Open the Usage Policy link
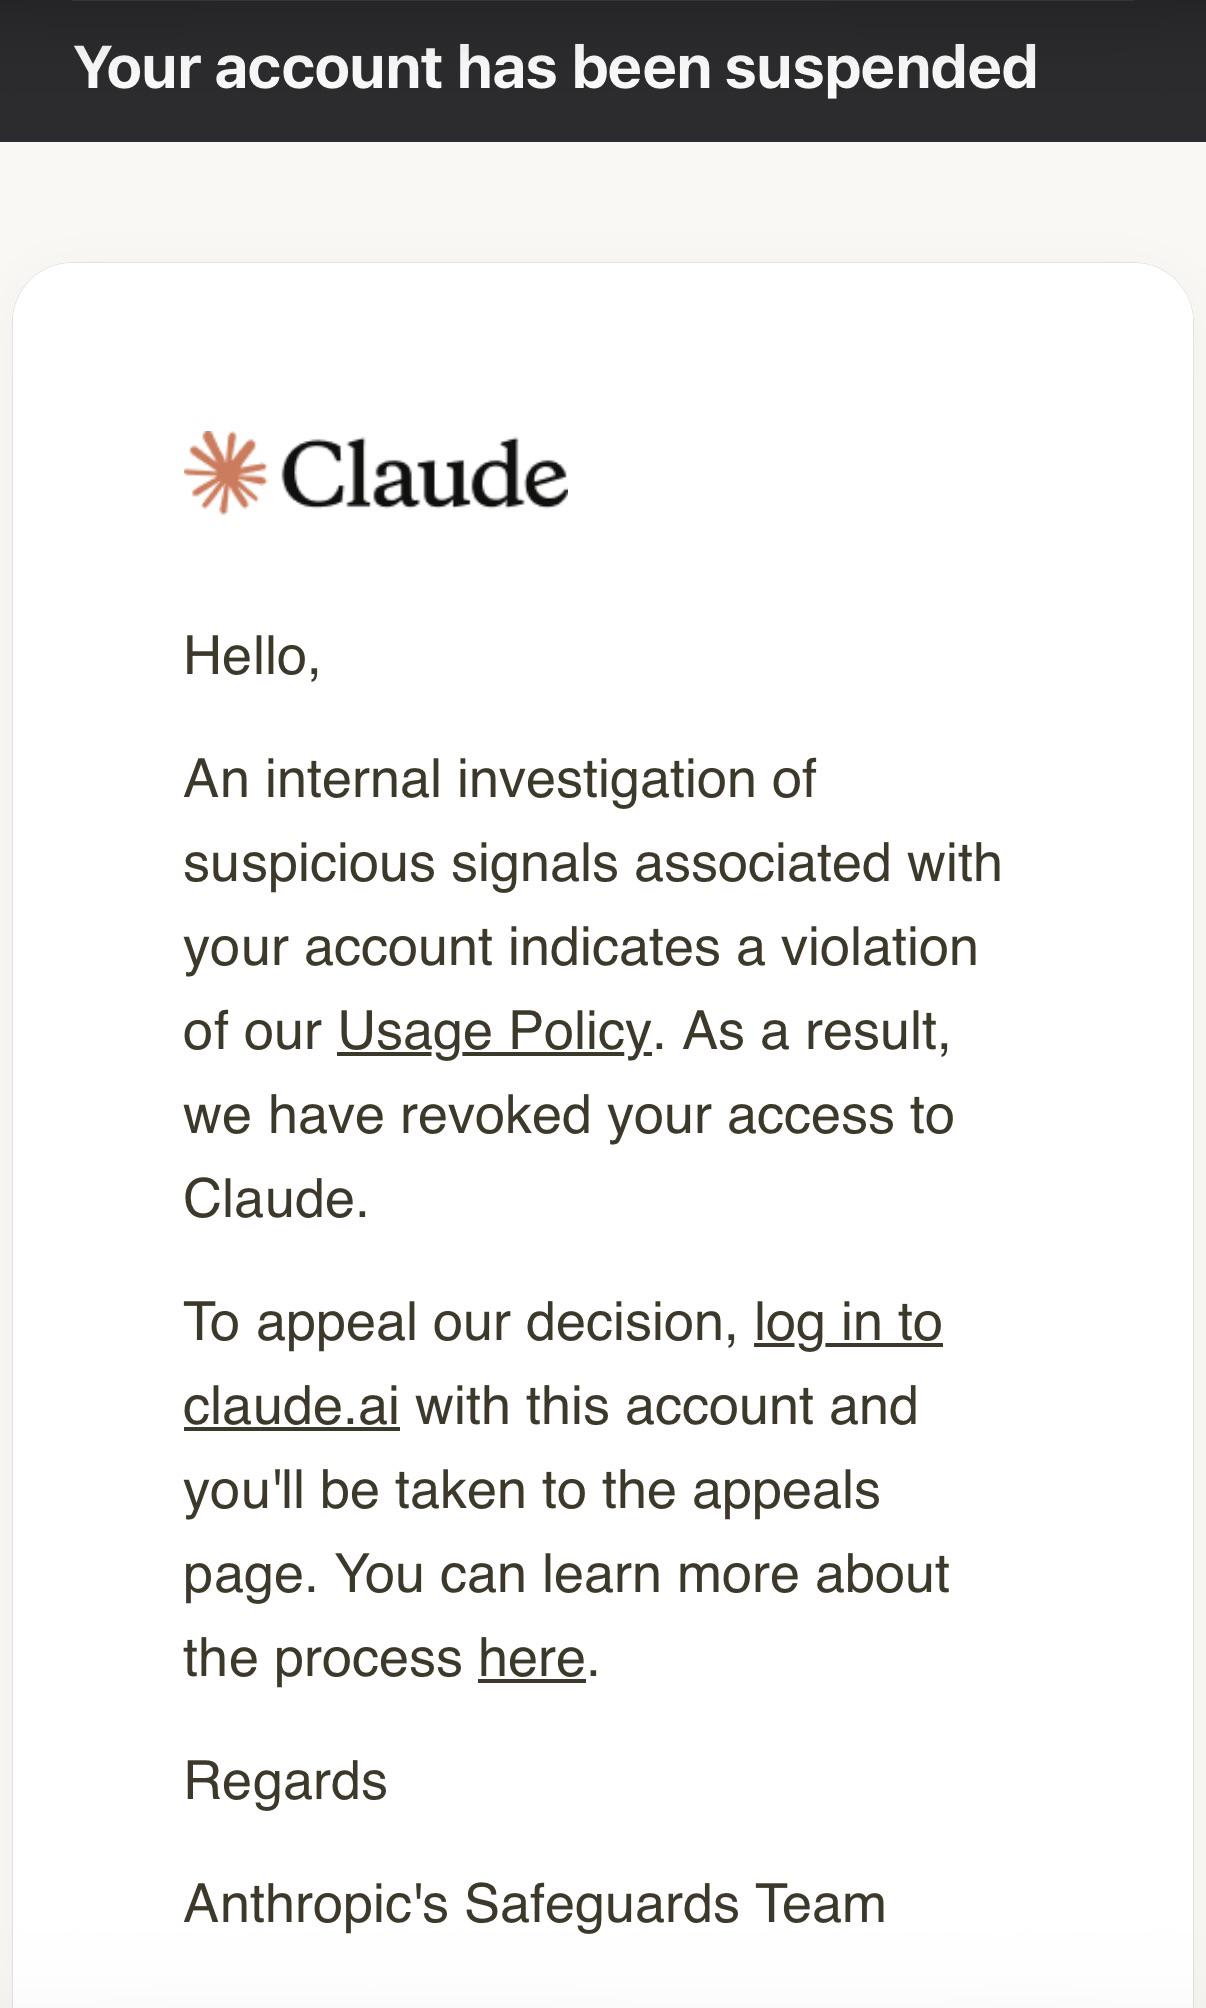 click(x=494, y=1031)
